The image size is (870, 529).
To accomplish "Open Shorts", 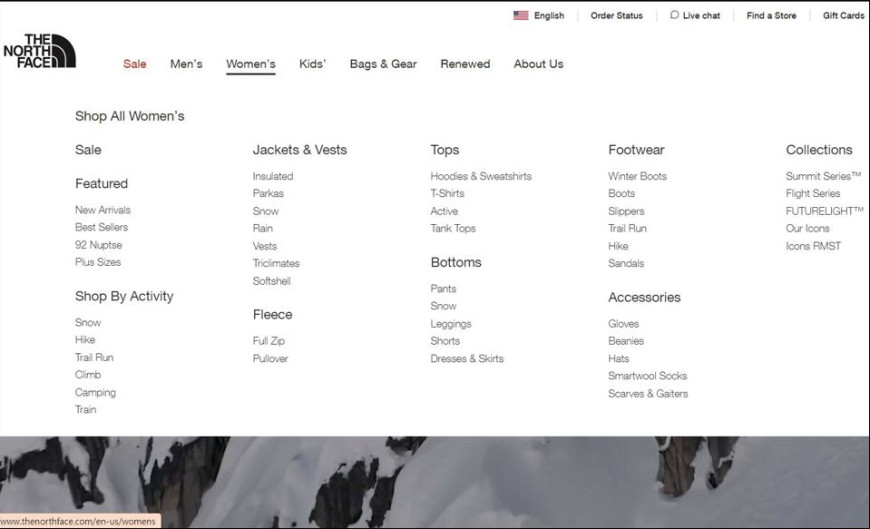I will tap(445, 341).
